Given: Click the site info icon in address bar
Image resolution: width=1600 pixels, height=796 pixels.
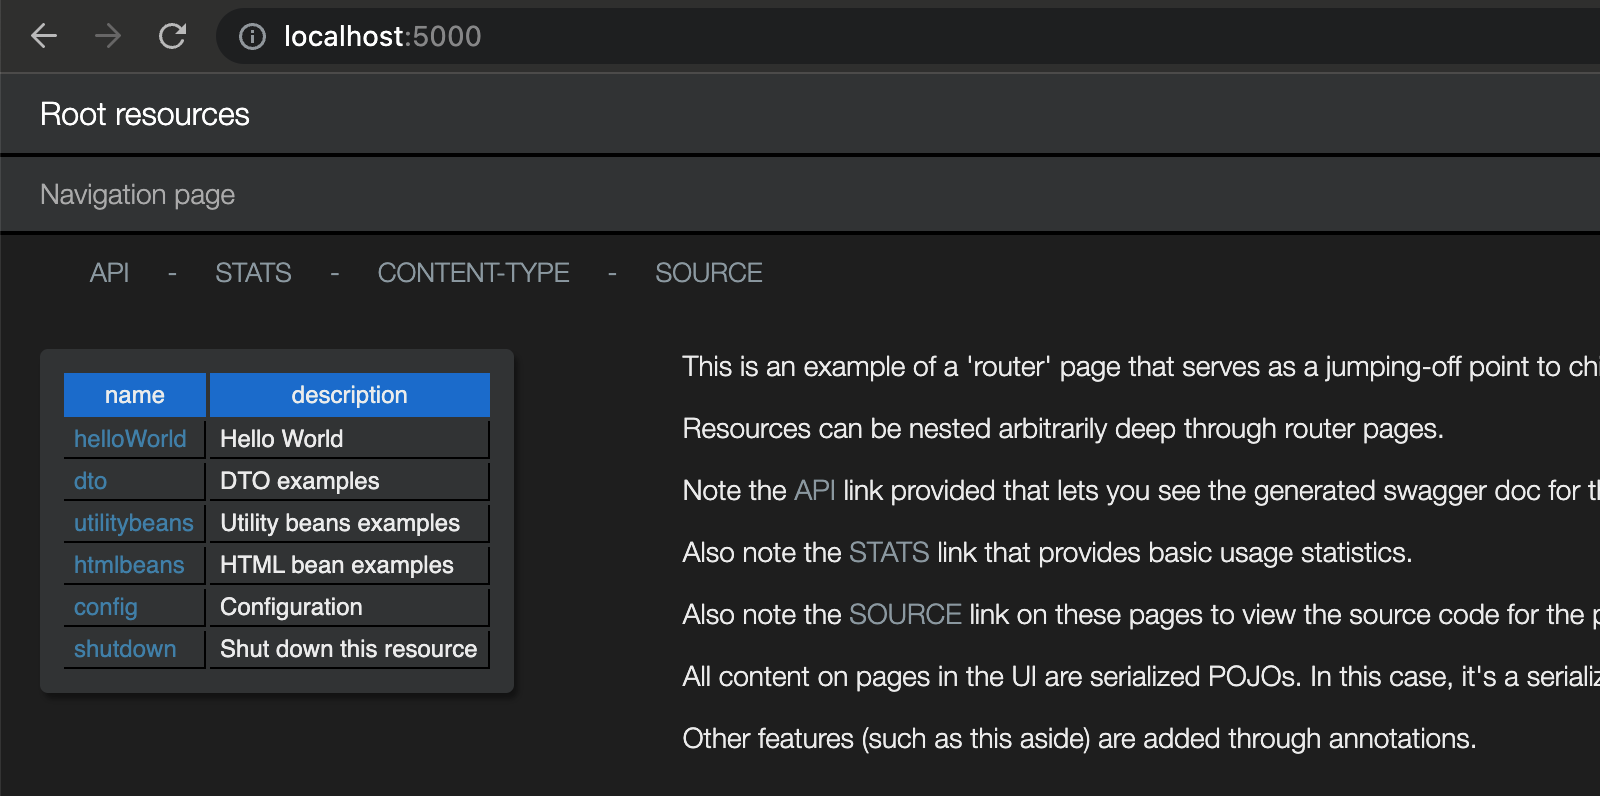Looking at the screenshot, I should tap(253, 37).
